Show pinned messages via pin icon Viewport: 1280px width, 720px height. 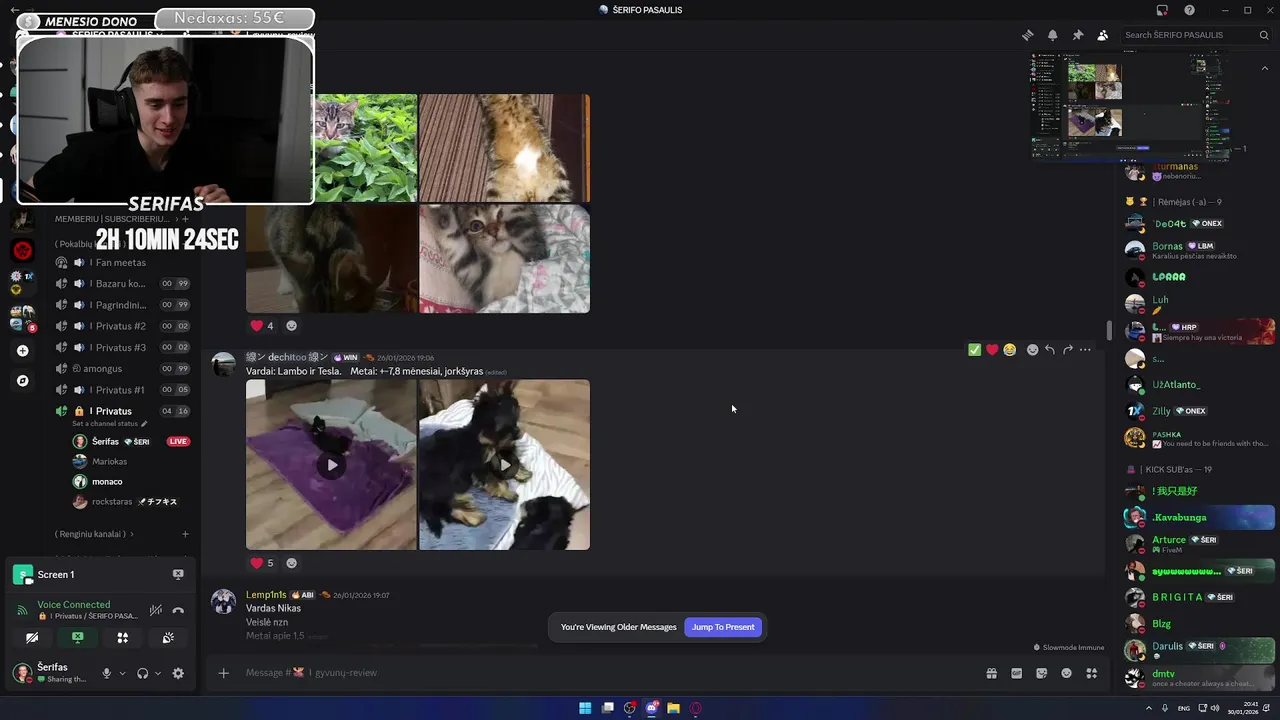tap(1077, 35)
